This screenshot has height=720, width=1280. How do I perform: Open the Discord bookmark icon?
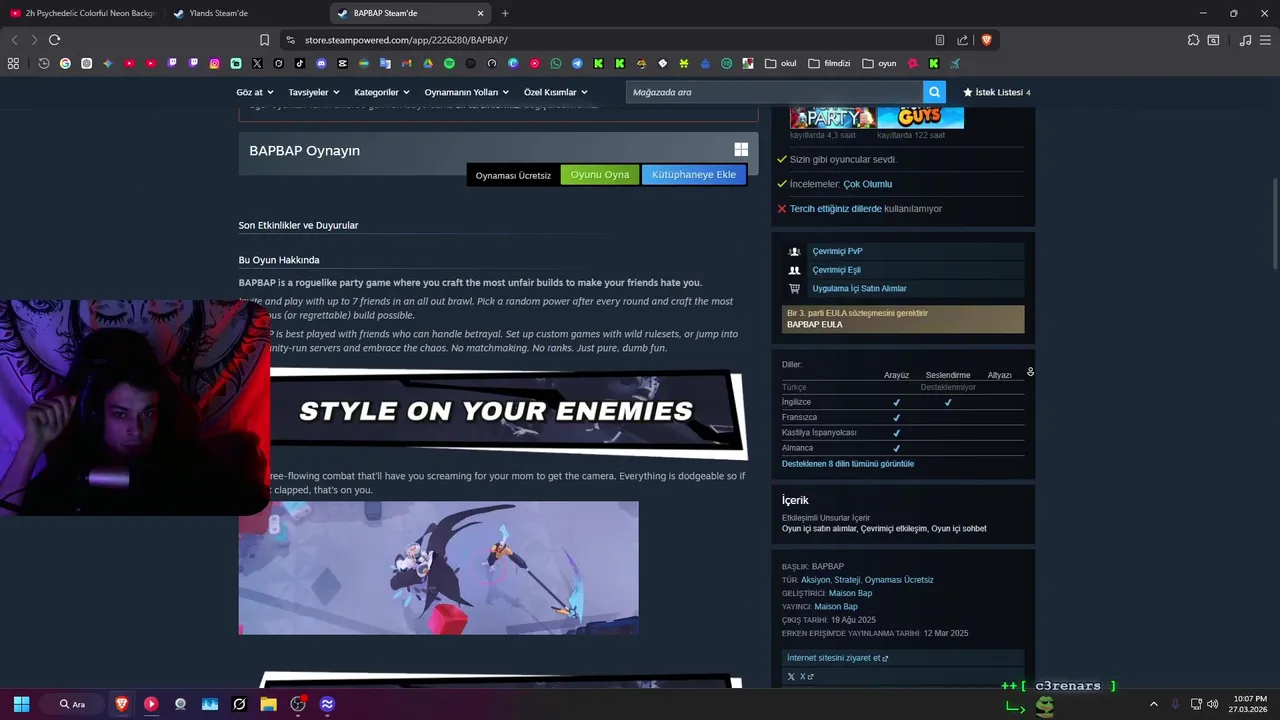[x=321, y=63]
